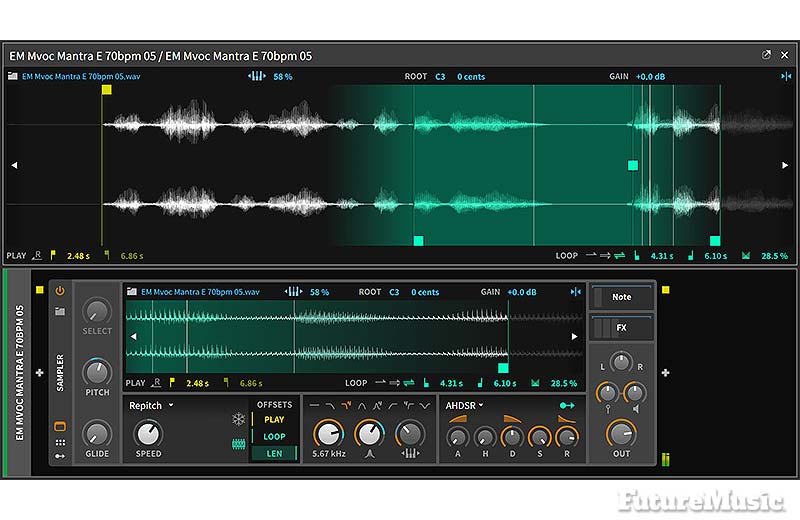This screenshot has height=520, width=800.
Task: Add device with plus before Sampler
Action: coord(40,373)
